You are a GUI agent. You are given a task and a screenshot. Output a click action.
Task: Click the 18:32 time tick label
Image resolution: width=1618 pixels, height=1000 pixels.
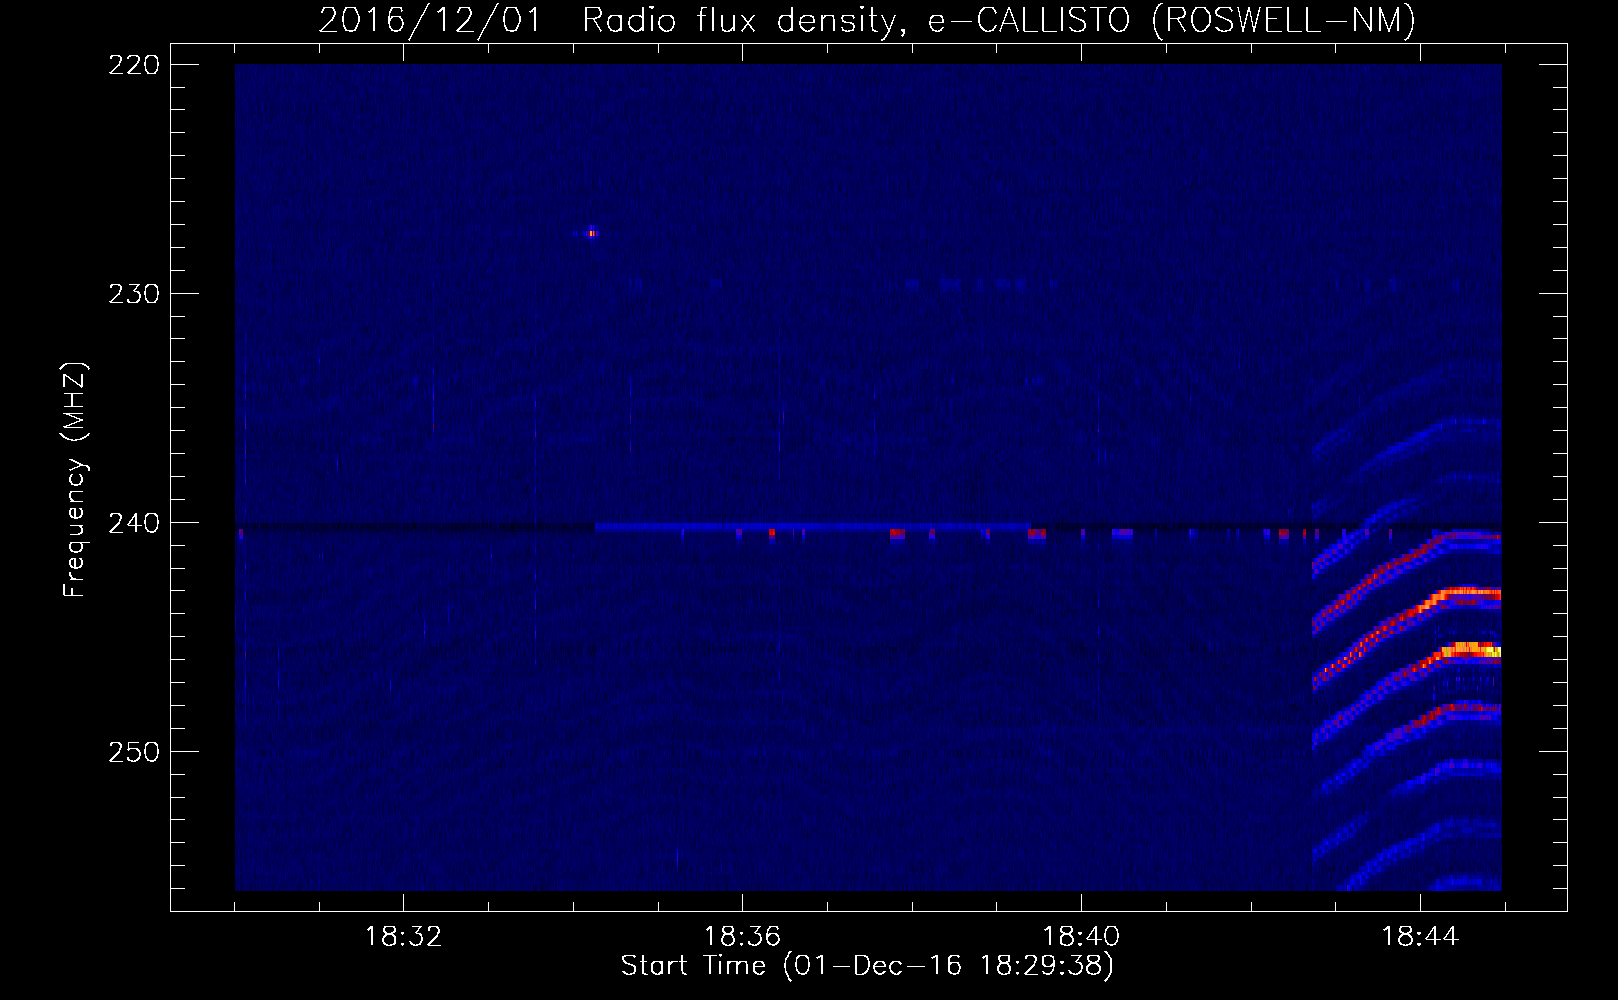tap(403, 937)
